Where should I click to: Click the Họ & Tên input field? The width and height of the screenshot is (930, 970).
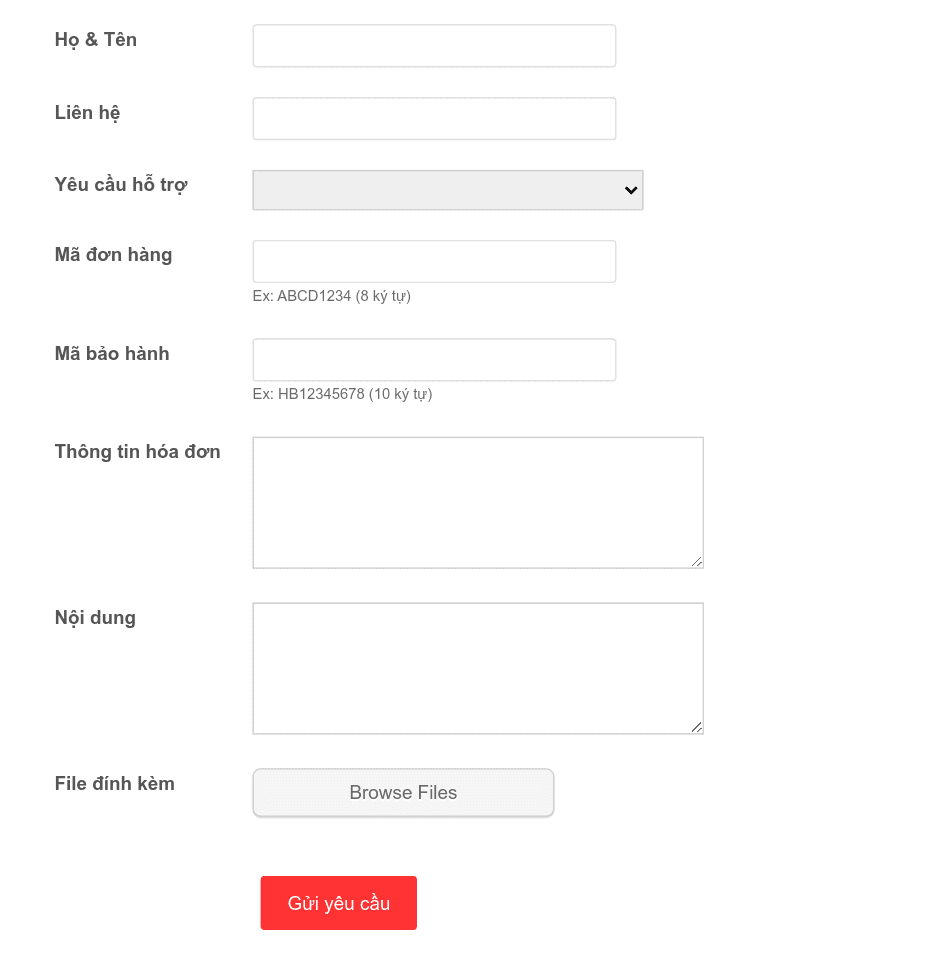433,45
